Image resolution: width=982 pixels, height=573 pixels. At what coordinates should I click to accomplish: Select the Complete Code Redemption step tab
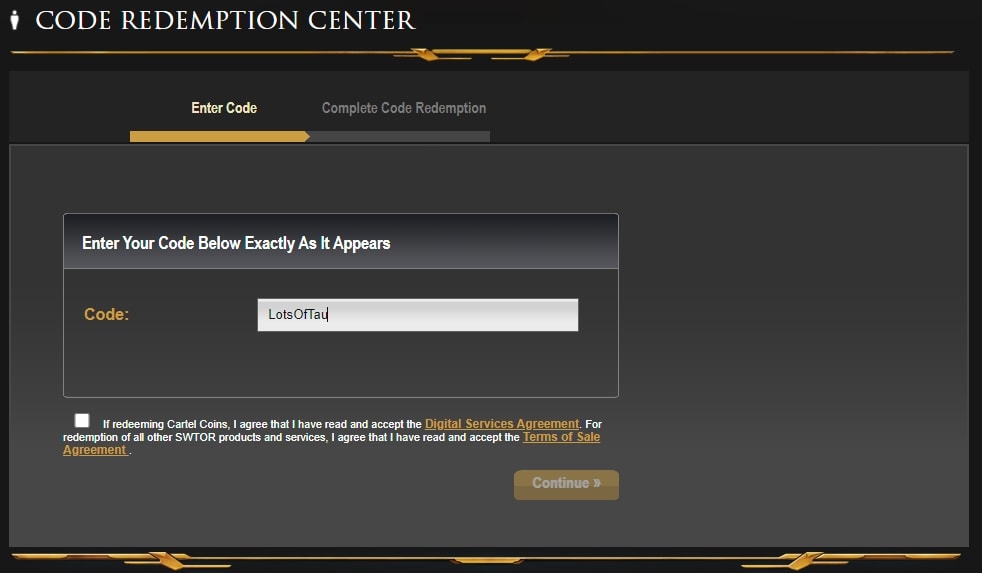point(404,108)
